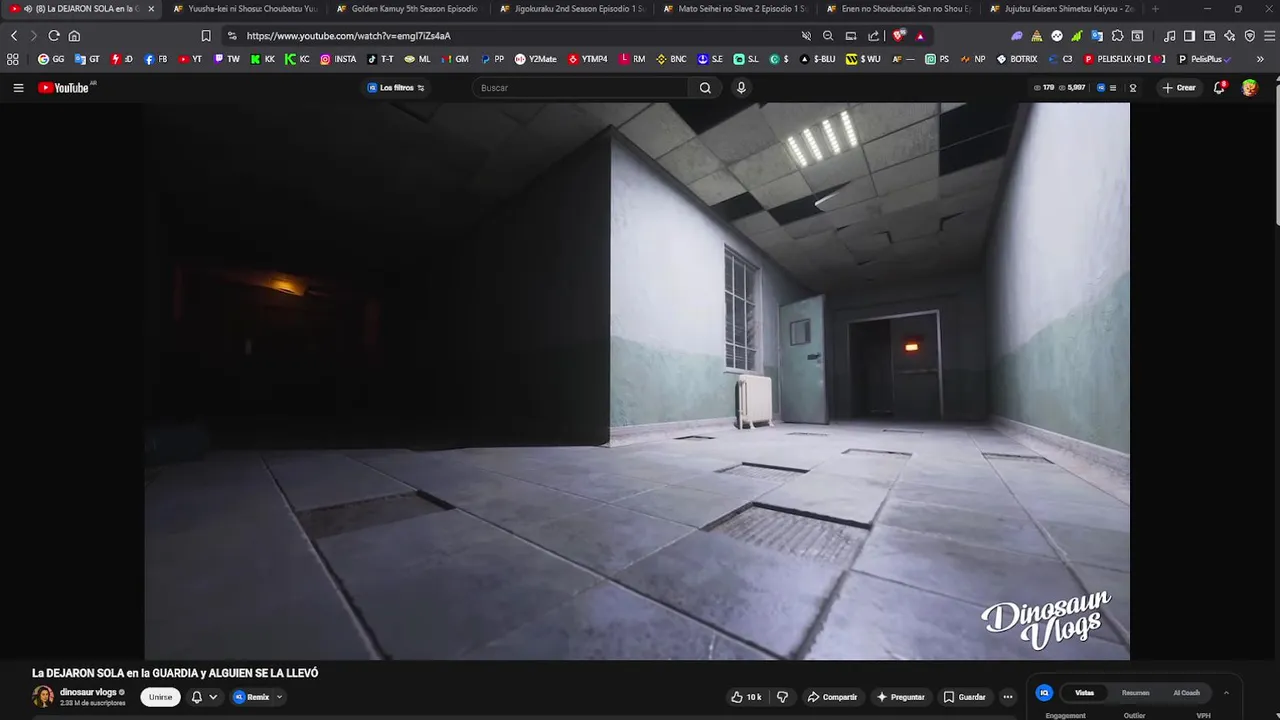Toggle the browser sidebar panel
This screenshot has width=1280, height=720.
point(1189,36)
